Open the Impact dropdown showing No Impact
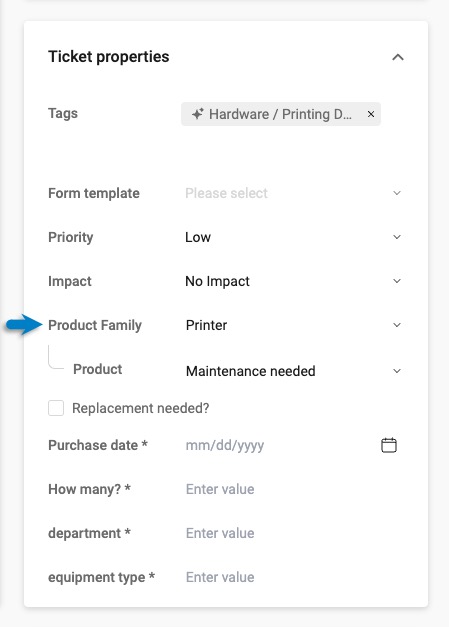The height and width of the screenshot is (627, 449). 293,281
